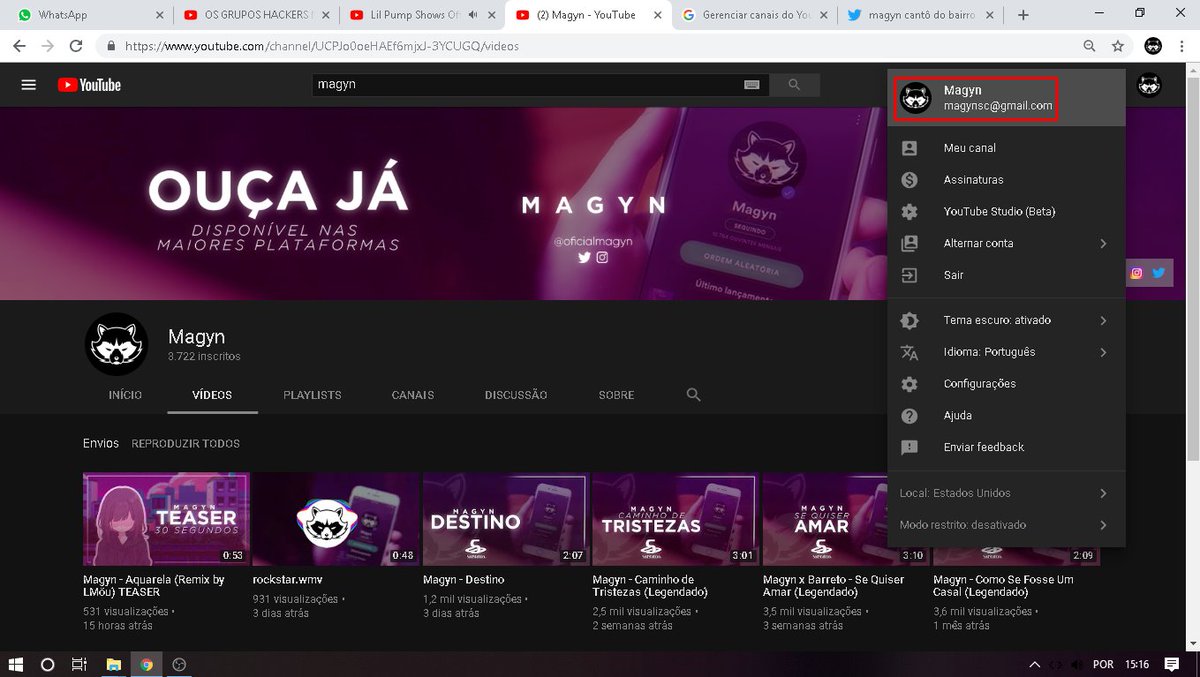
Task: Open Task View on the taskbar
Action: click(79, 664)
